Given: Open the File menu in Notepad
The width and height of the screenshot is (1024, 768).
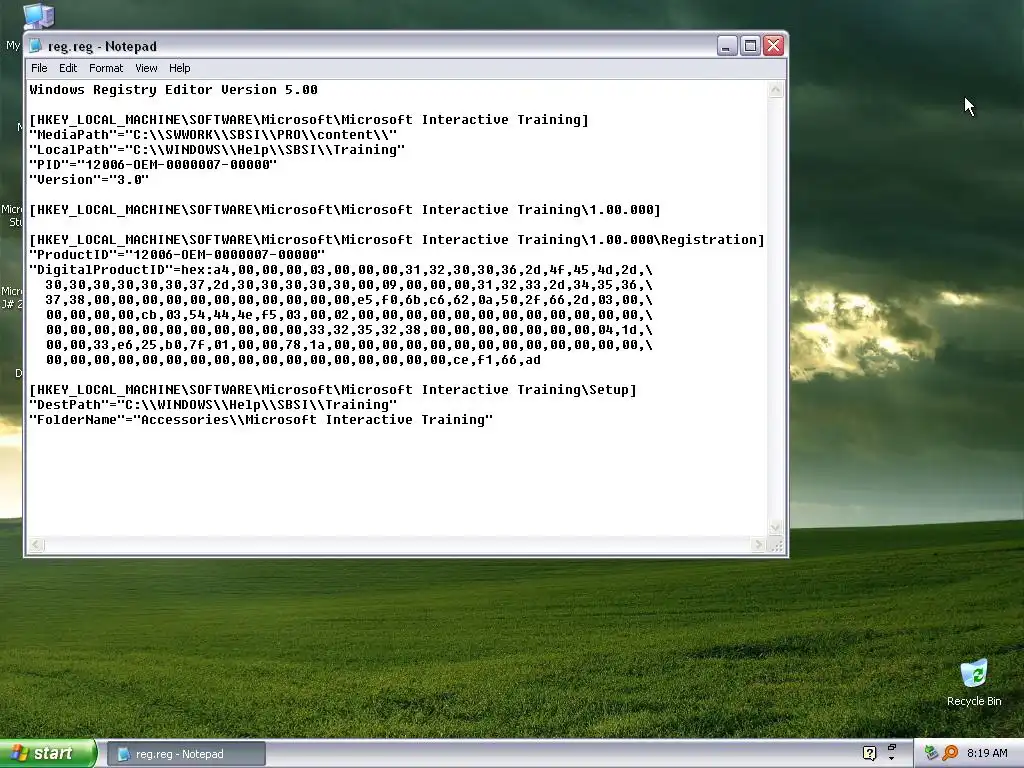Looking at the screenshot, I should point(39,68).
